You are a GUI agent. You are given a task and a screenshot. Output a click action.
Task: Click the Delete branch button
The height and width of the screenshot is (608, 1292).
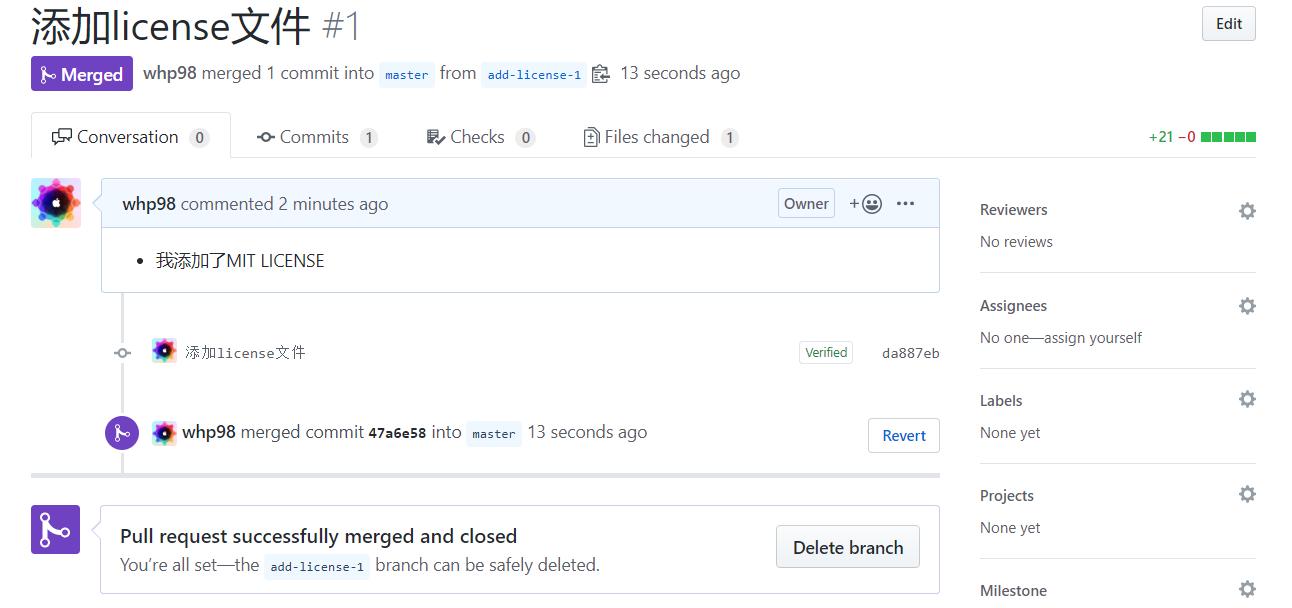pyautogui.click(x=848, y=547)
